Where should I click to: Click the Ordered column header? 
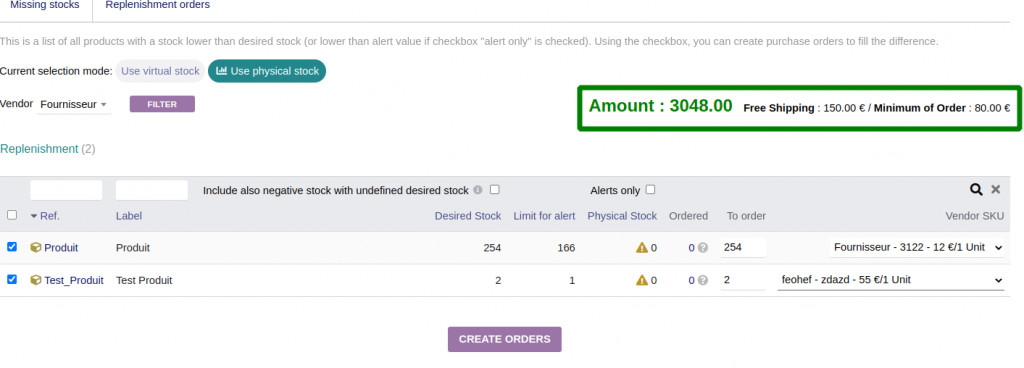coord(688,216)
